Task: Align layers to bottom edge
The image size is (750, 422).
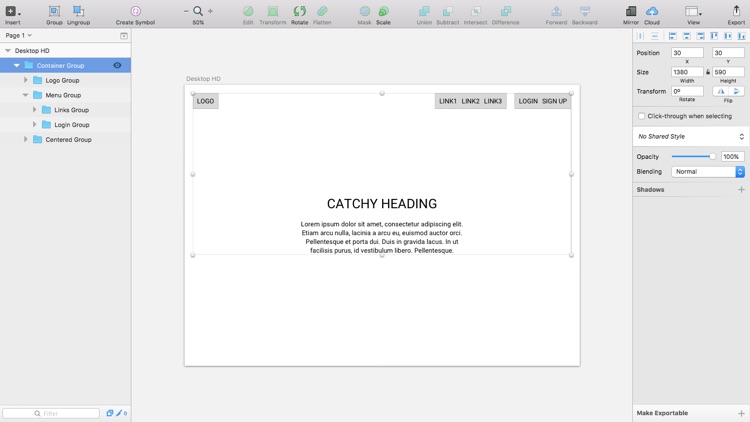Action: tap(741, 36)
